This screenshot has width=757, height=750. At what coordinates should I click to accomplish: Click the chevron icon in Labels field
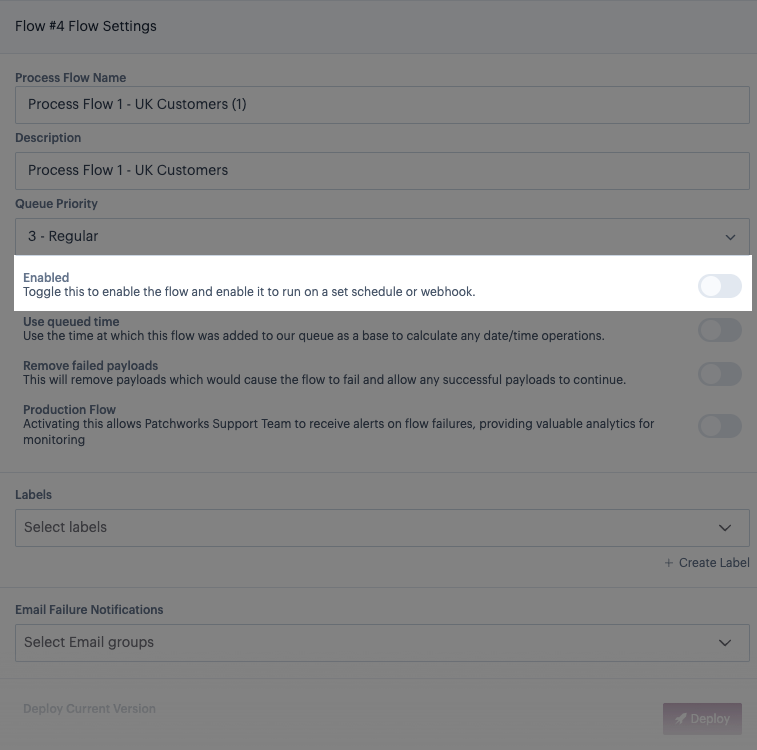click(726, 528)
